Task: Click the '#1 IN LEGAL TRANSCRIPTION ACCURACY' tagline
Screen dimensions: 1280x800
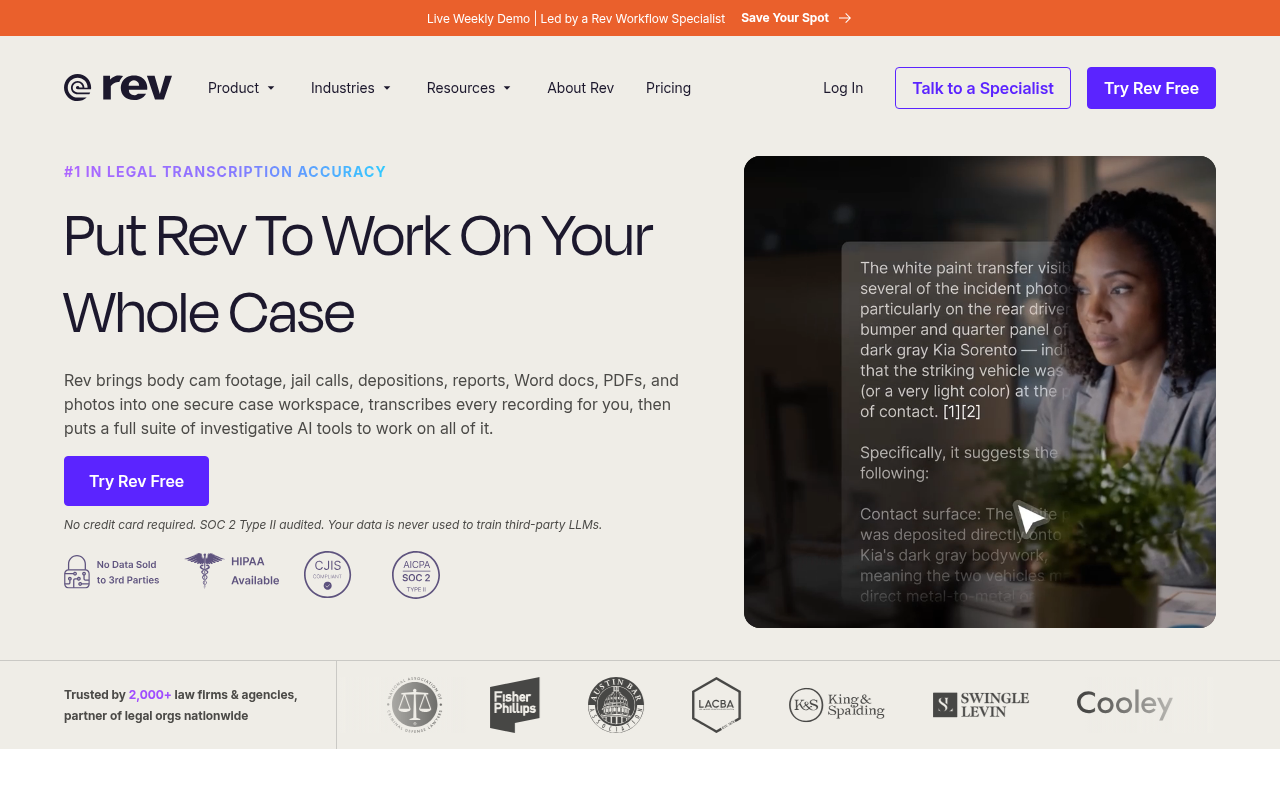Action: (x=225, y=172)
